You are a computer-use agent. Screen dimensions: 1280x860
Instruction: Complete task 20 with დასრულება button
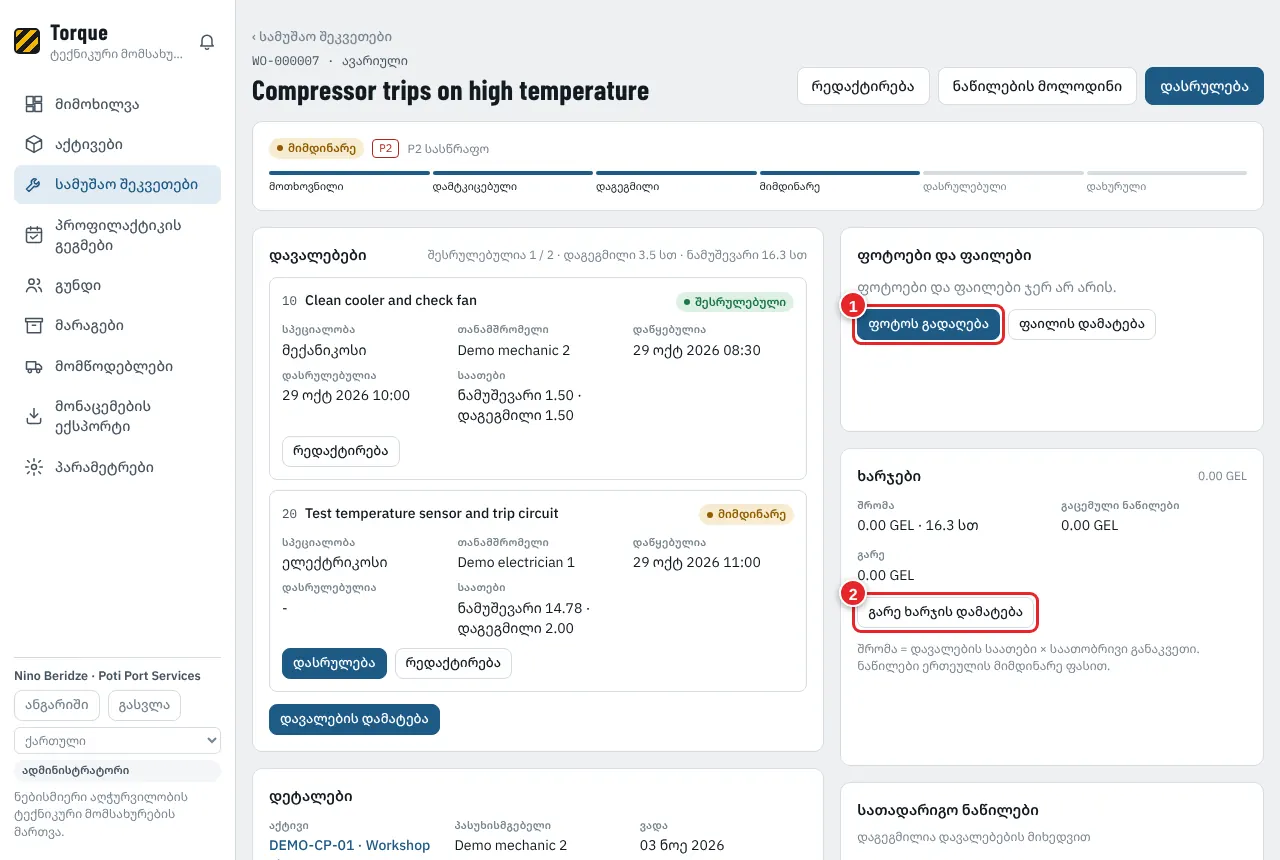(x=334, y=663)
